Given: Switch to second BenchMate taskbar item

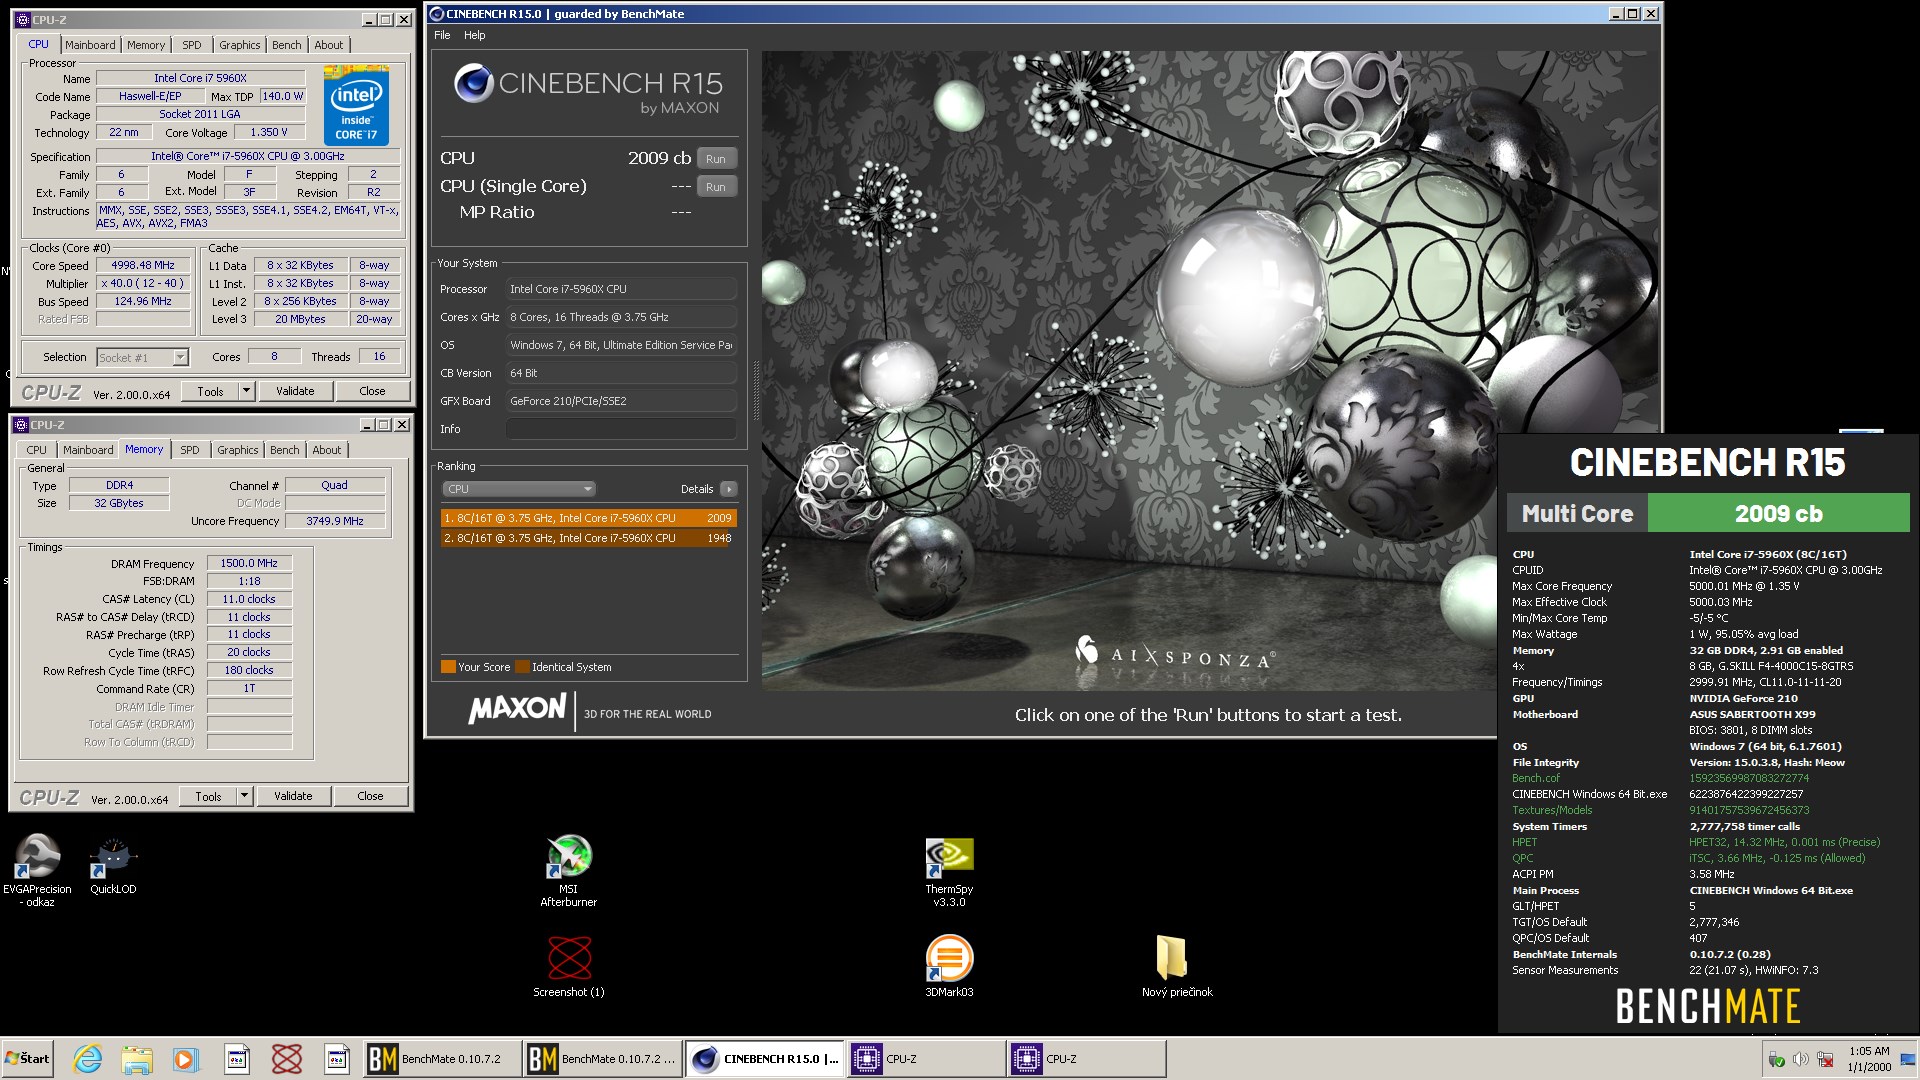Looking at the screenshot, I should (x=602, y=1058).
